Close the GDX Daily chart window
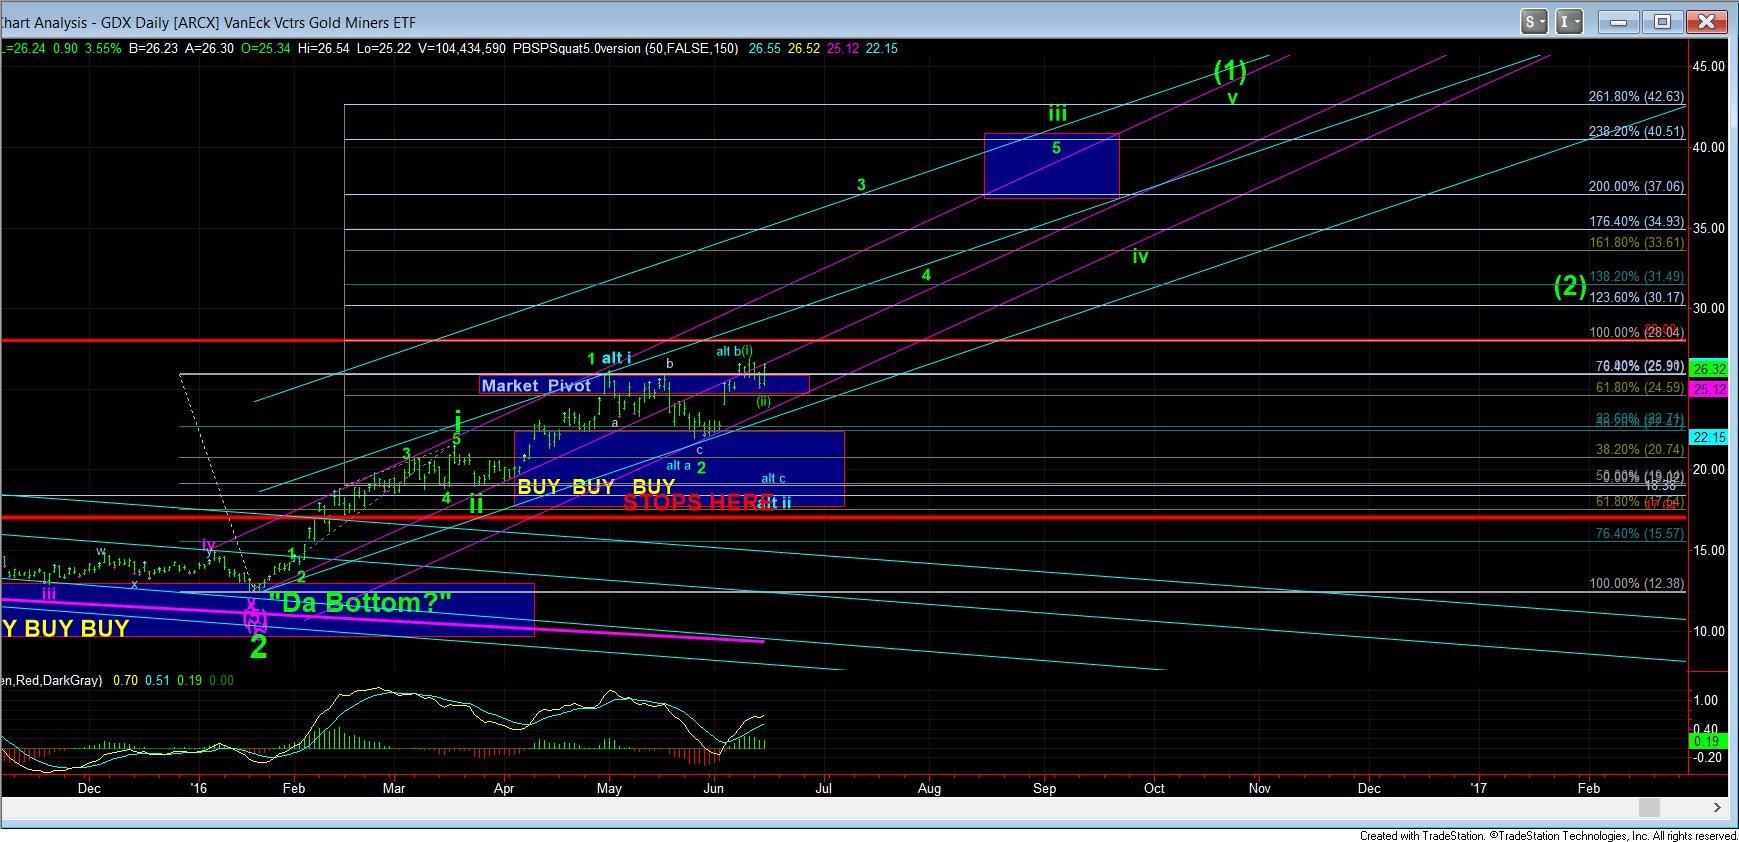 1706,21
